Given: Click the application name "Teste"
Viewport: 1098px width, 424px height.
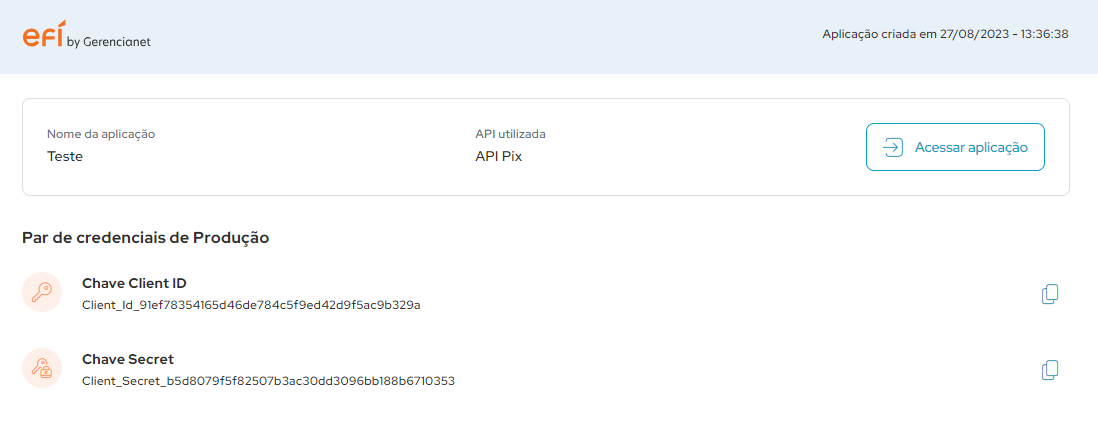Looking at the screenshot, I should point(65,156).
